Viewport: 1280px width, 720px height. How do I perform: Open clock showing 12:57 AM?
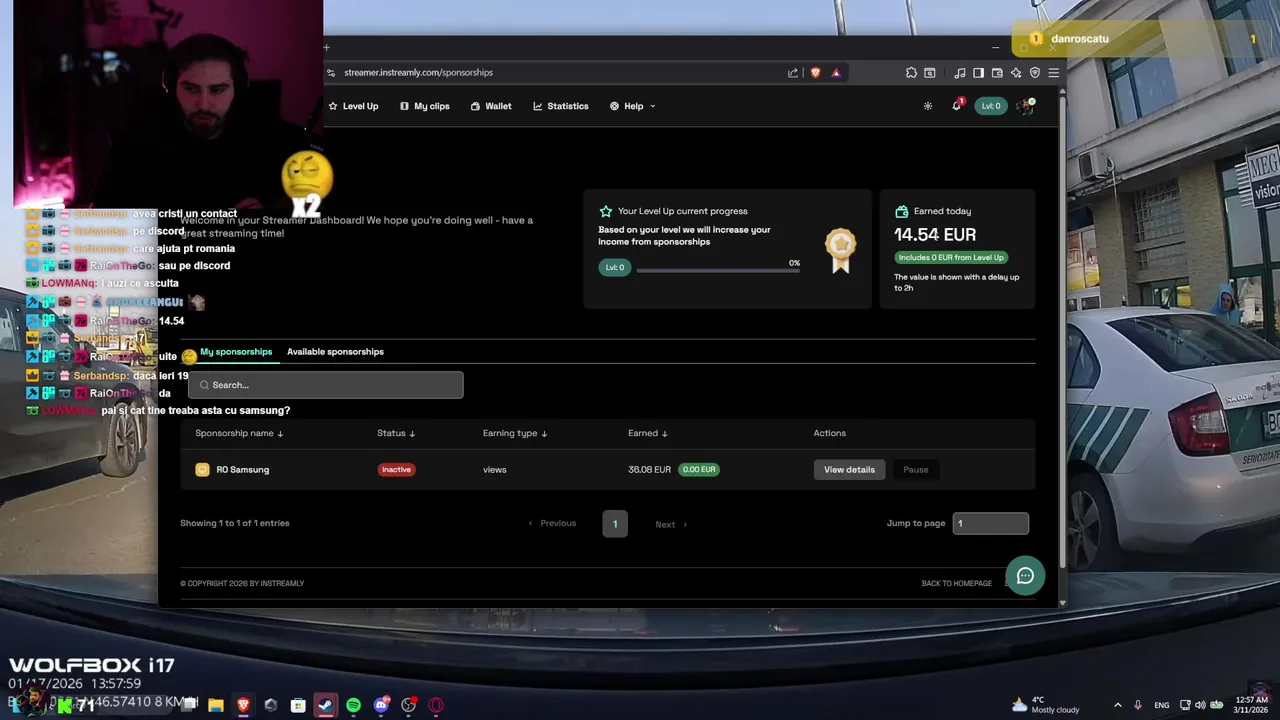tap(1250, 705)
